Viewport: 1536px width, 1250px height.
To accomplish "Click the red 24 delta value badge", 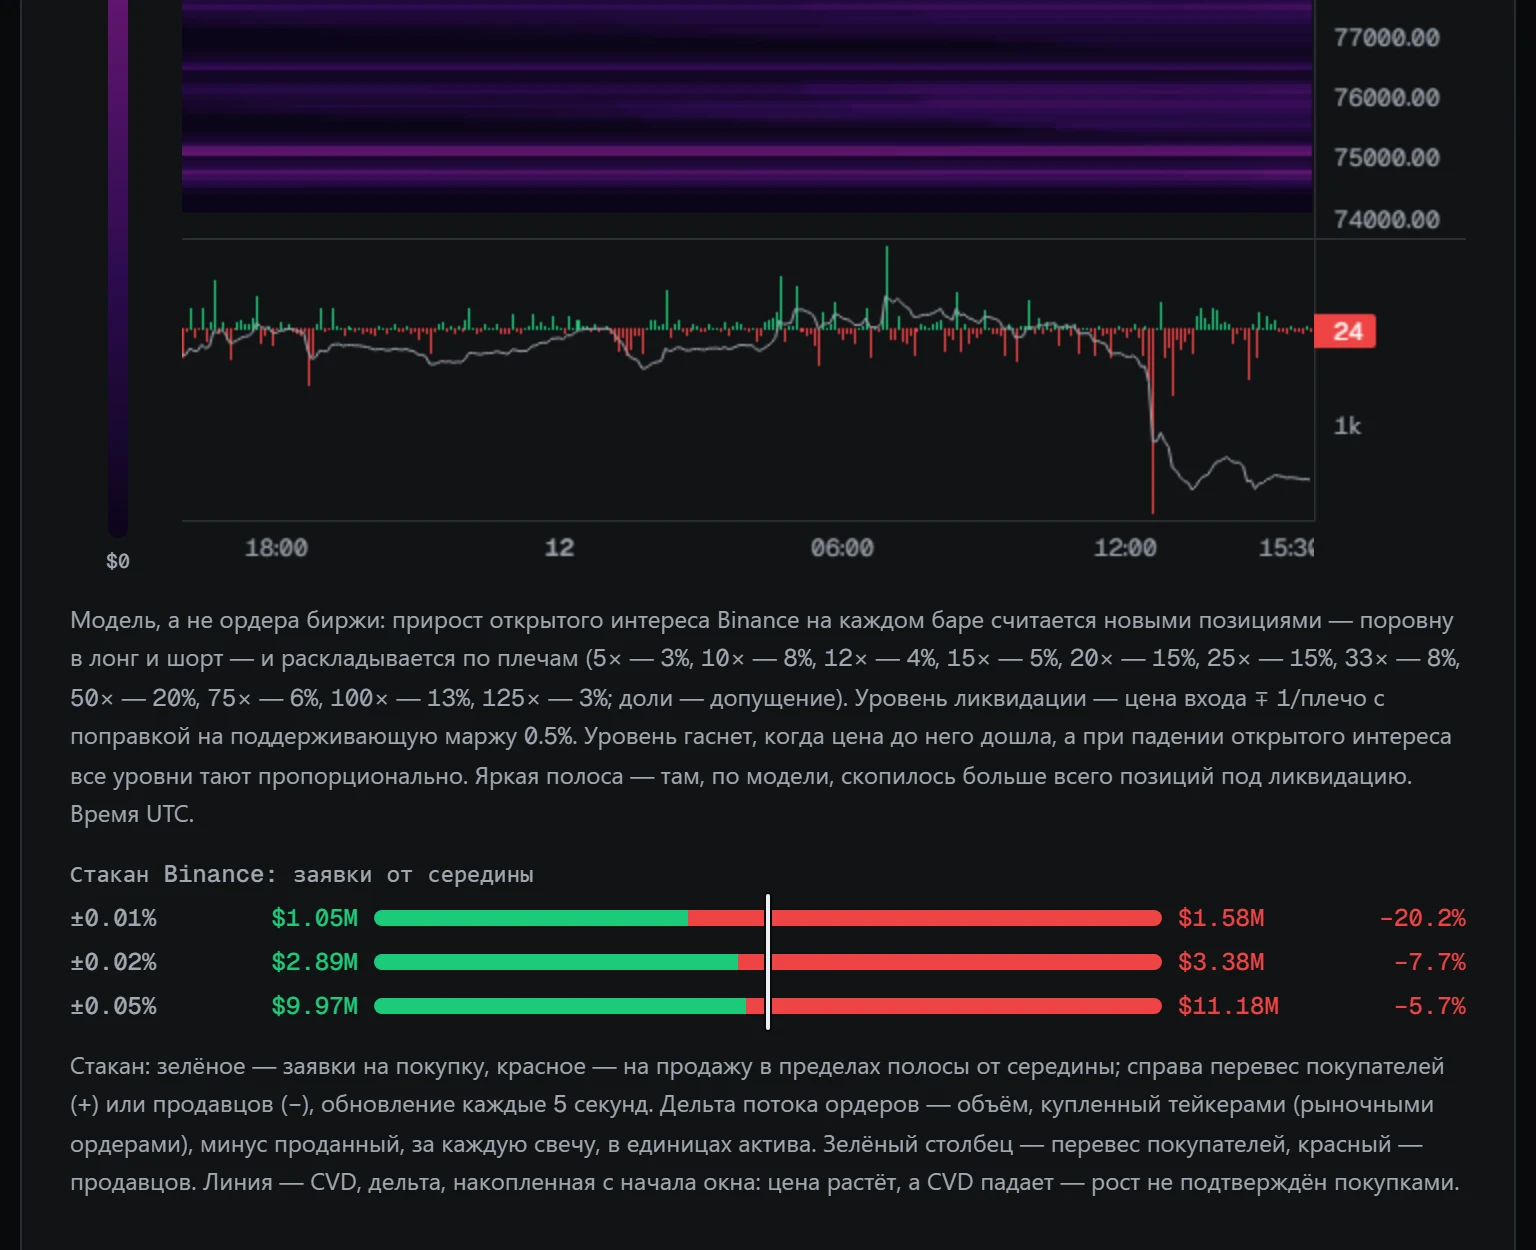I will (x=1346, y=331).
